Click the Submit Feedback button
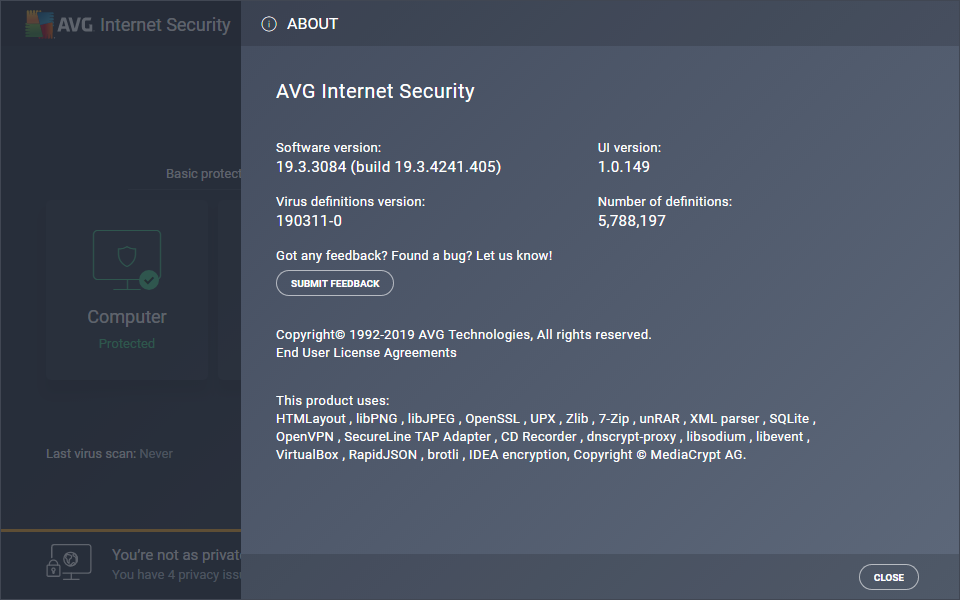 pos(334,283)
